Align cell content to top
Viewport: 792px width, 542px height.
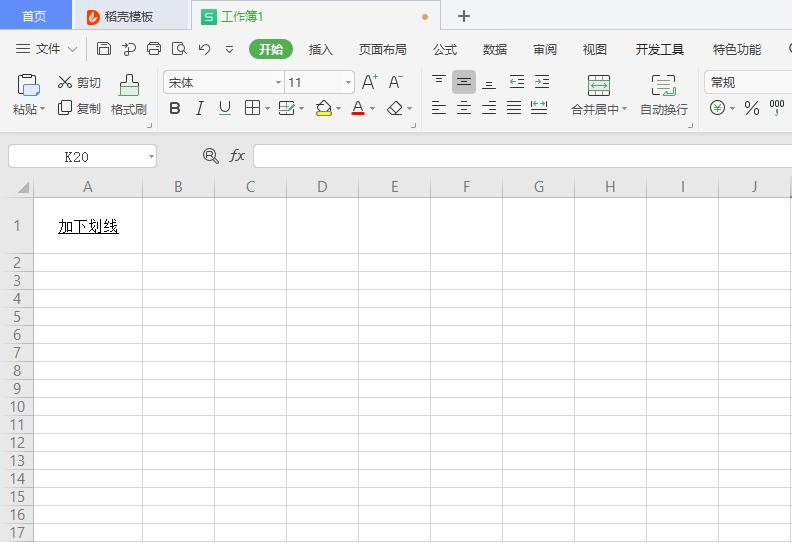coord(438,81)
